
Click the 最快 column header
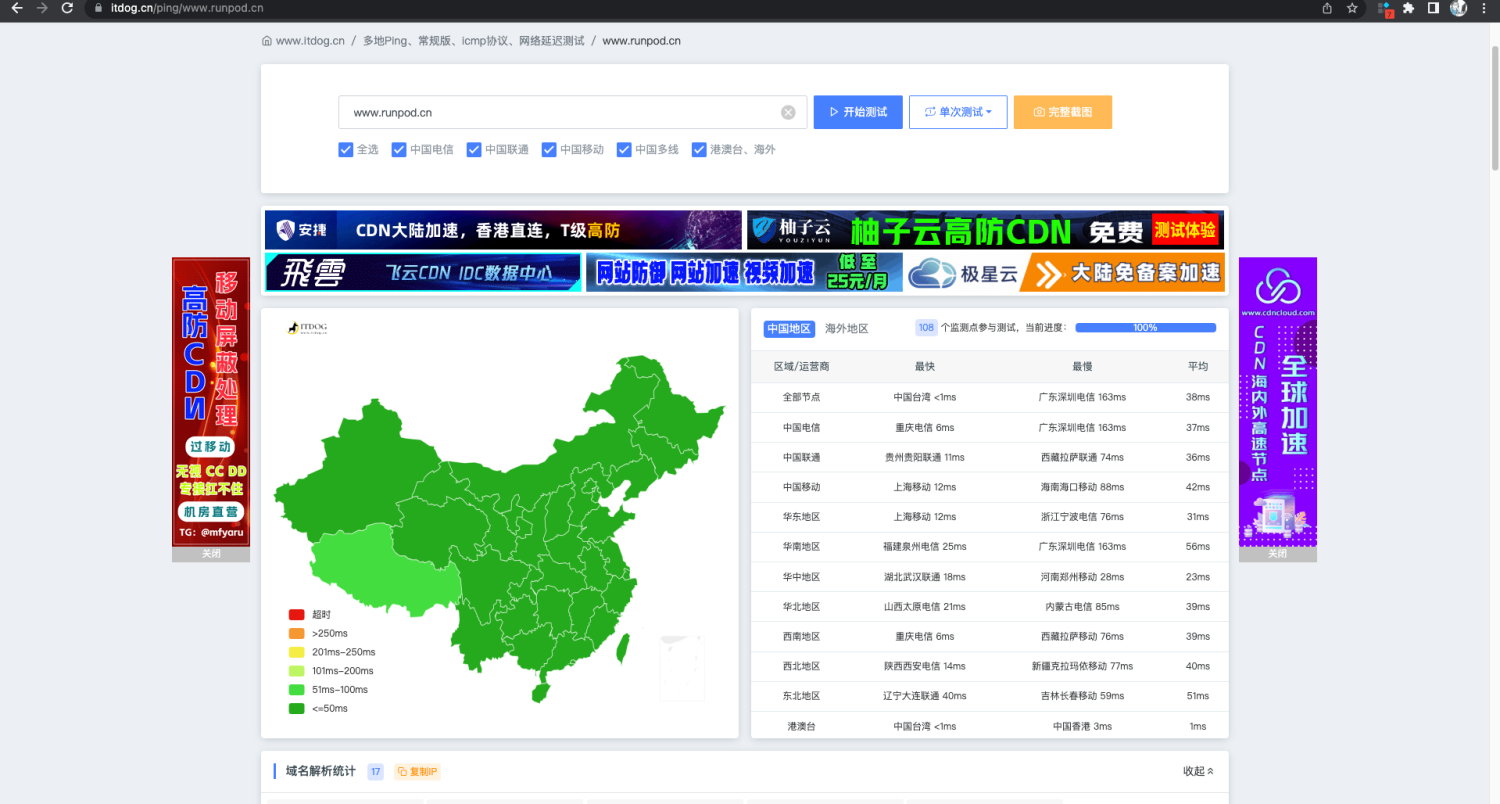[x=924, y=367]
